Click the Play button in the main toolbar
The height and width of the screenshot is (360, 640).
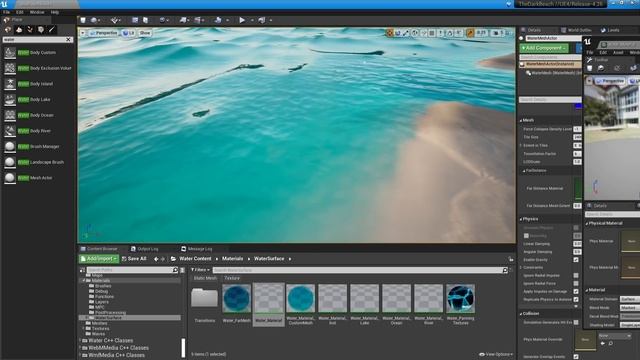click(x=242, y=20)
